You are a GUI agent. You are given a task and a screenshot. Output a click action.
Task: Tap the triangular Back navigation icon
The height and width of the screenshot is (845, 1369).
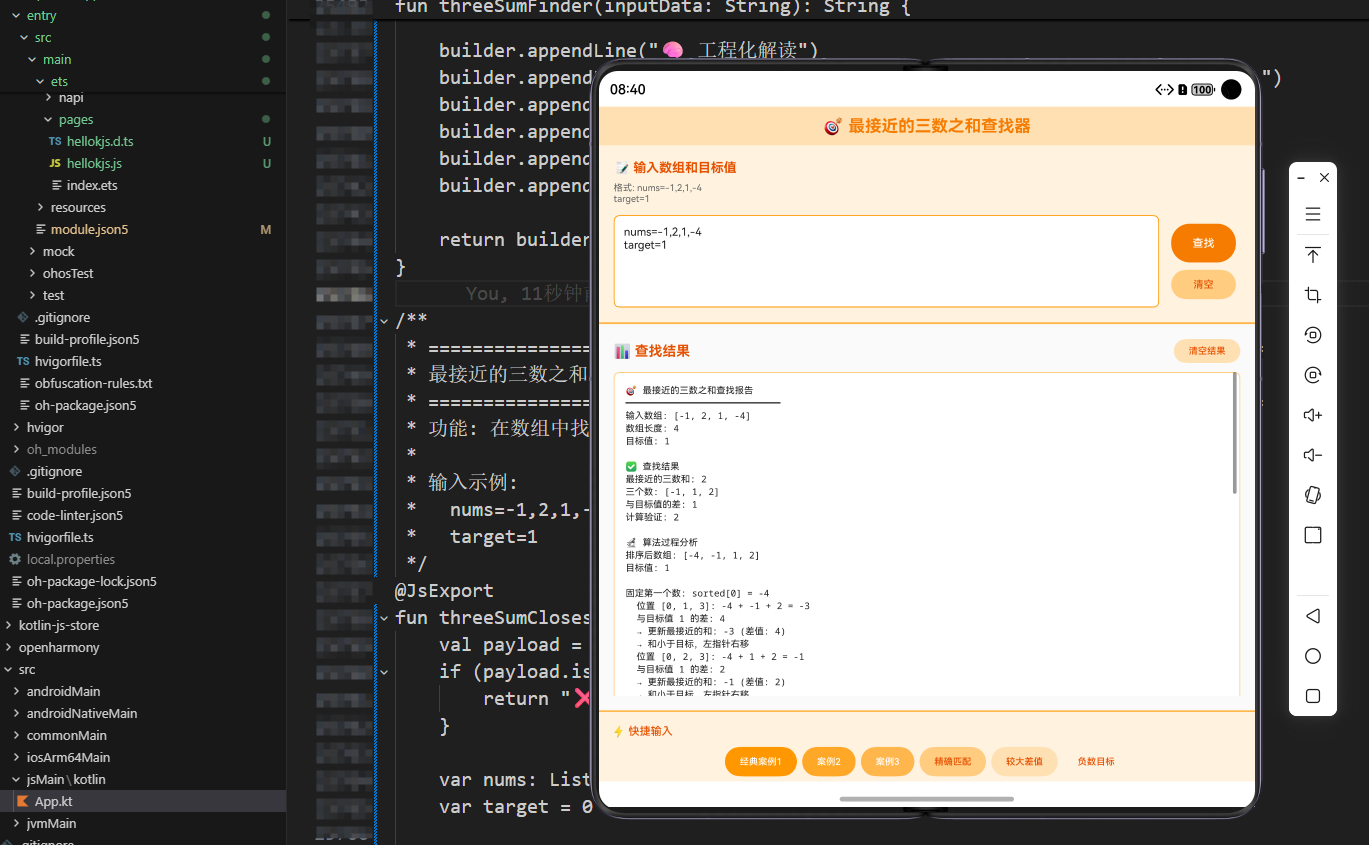(1313, 616)
